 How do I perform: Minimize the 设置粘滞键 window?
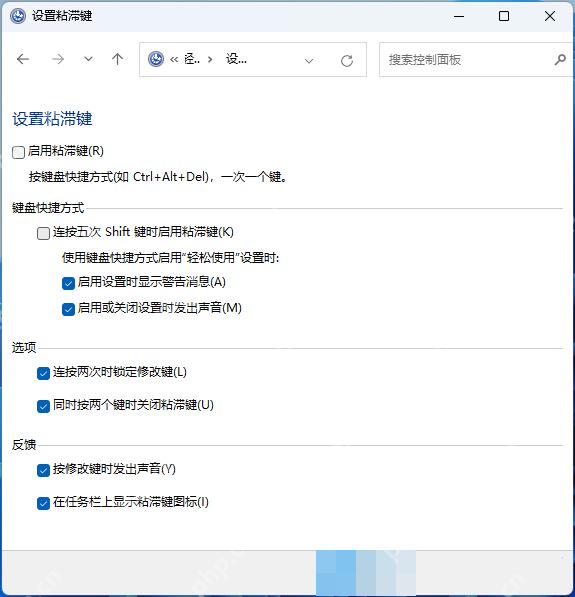coord(459,16)
